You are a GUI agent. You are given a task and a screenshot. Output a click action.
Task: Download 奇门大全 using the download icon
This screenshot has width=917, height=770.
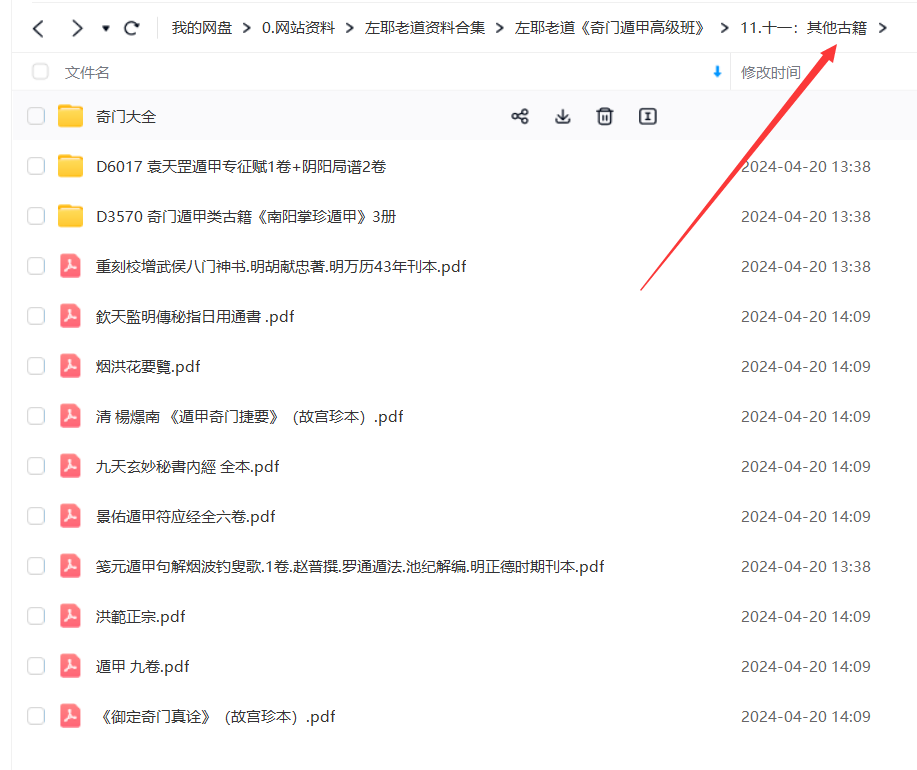click(x=562, y=116)
